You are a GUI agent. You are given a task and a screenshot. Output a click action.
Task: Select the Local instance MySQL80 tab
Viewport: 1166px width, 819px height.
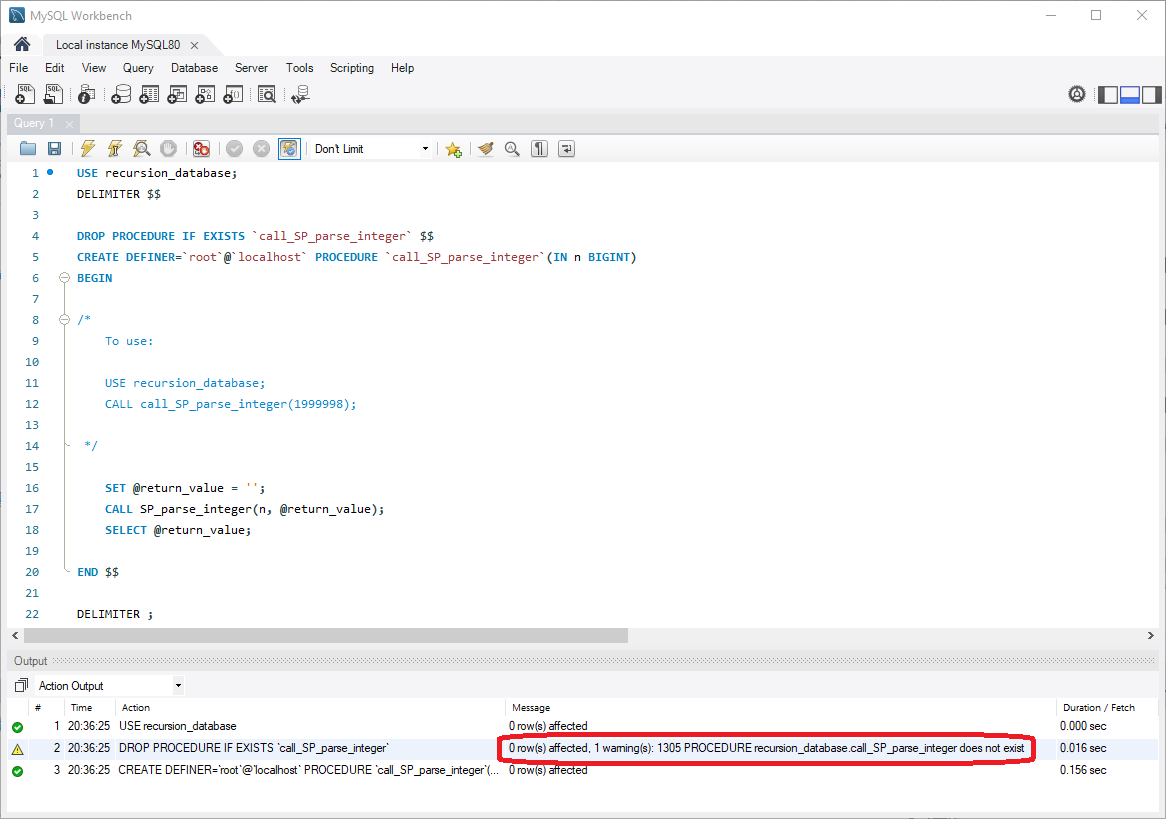click(x=117, y=45)
